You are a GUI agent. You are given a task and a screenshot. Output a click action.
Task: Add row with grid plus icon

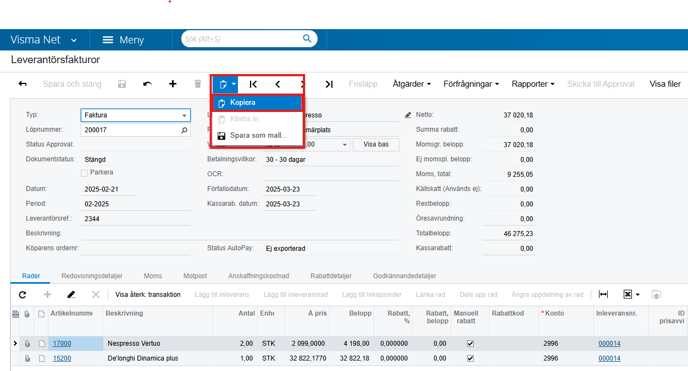[x=47, y=295]
